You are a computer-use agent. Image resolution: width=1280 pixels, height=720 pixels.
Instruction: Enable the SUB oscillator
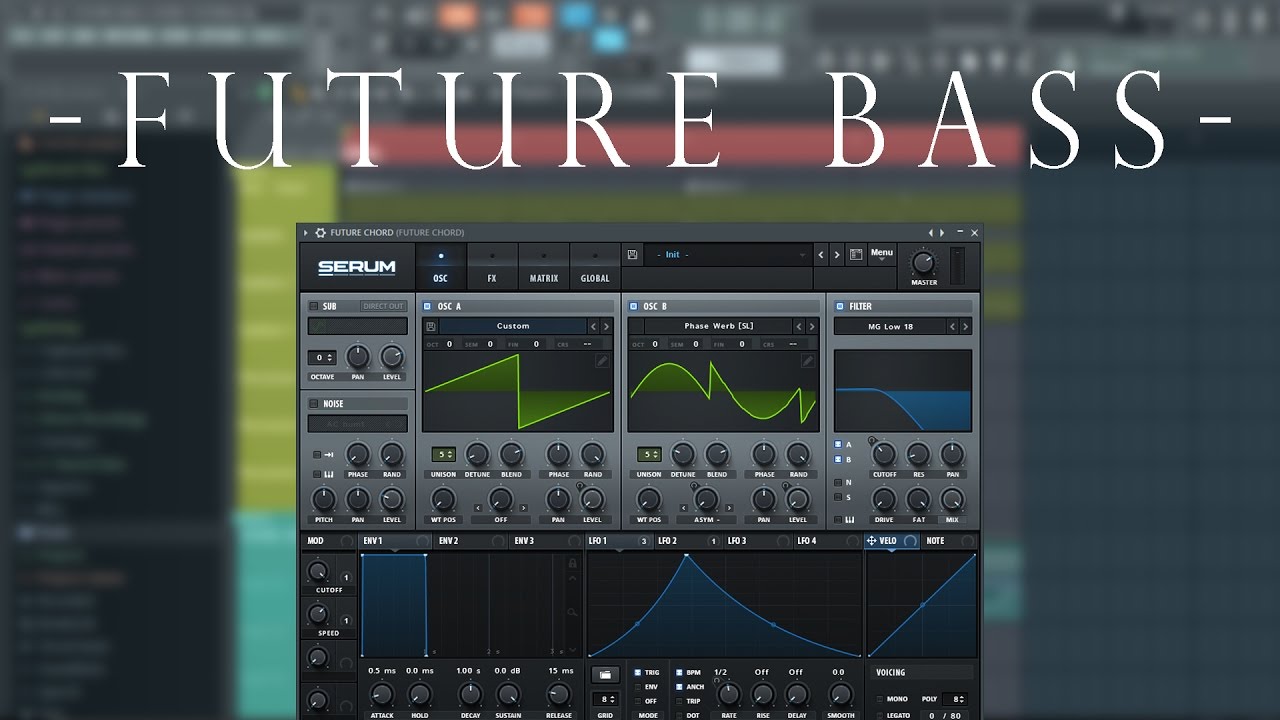[x=314, y=306]
